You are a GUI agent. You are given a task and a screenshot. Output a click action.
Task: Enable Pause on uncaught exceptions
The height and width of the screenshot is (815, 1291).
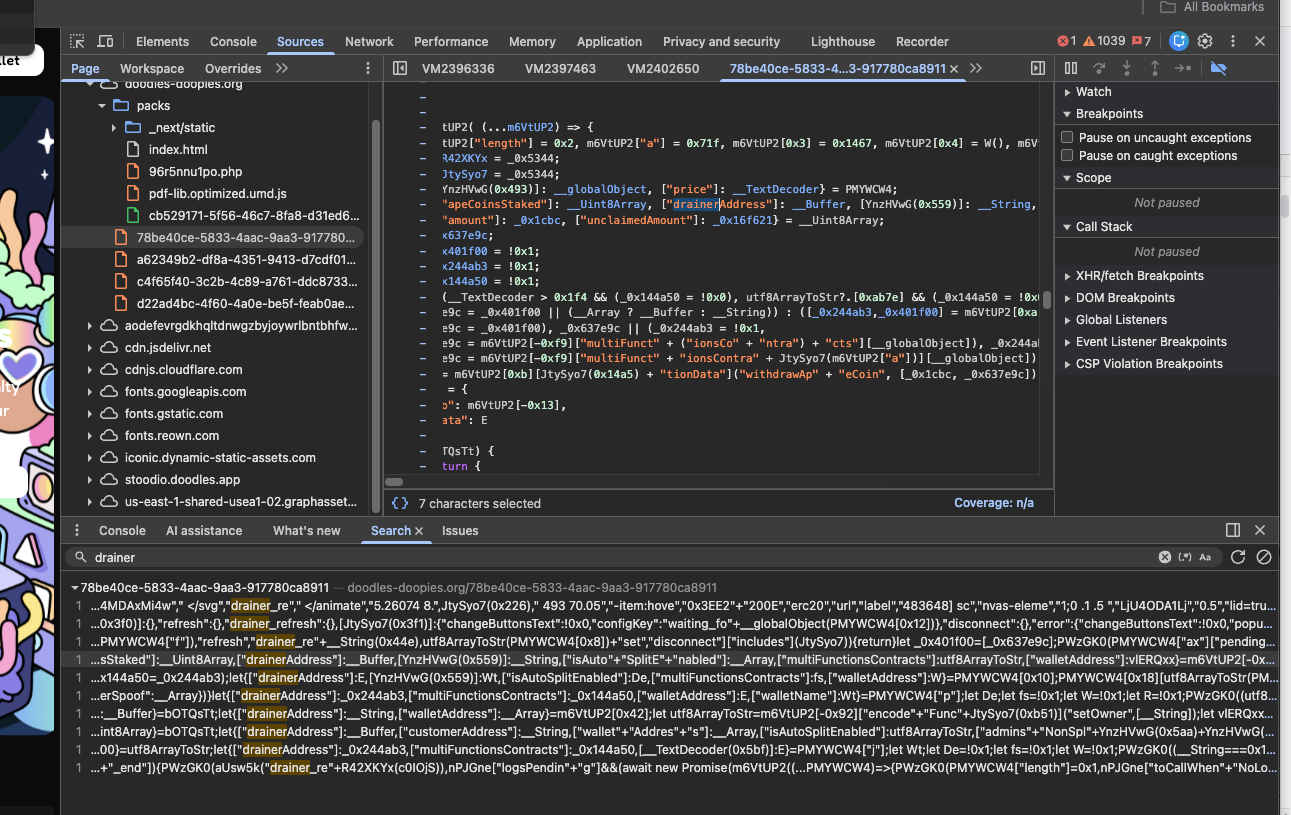point(1067,137)
